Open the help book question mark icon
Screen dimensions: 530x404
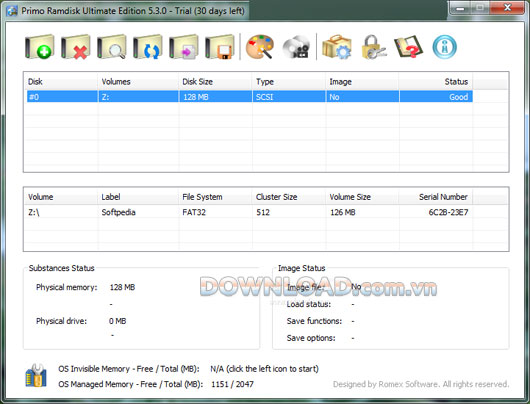(408, 47)
